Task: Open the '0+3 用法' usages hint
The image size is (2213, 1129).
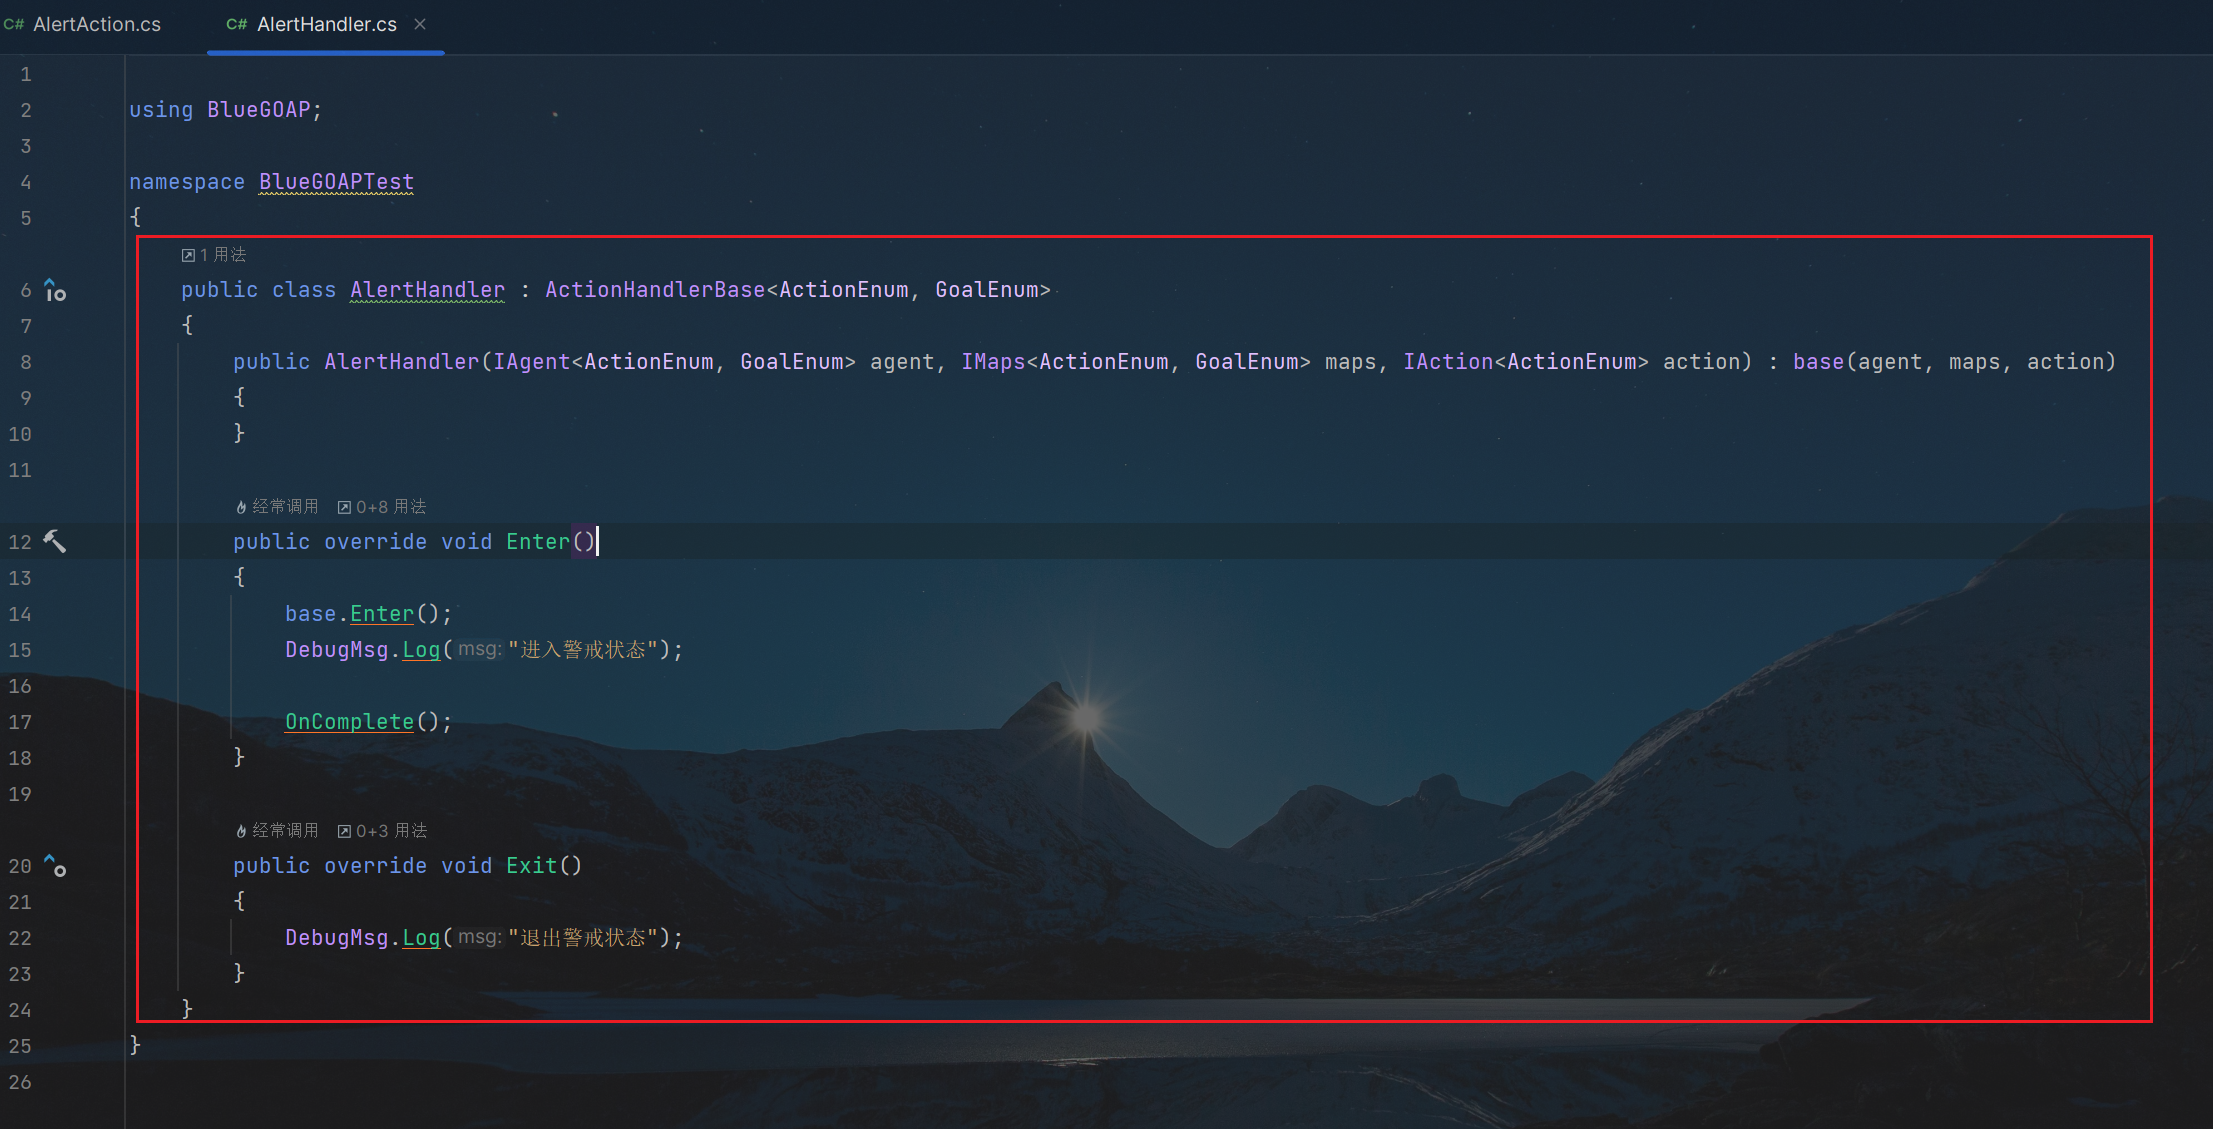Action: 390,831
